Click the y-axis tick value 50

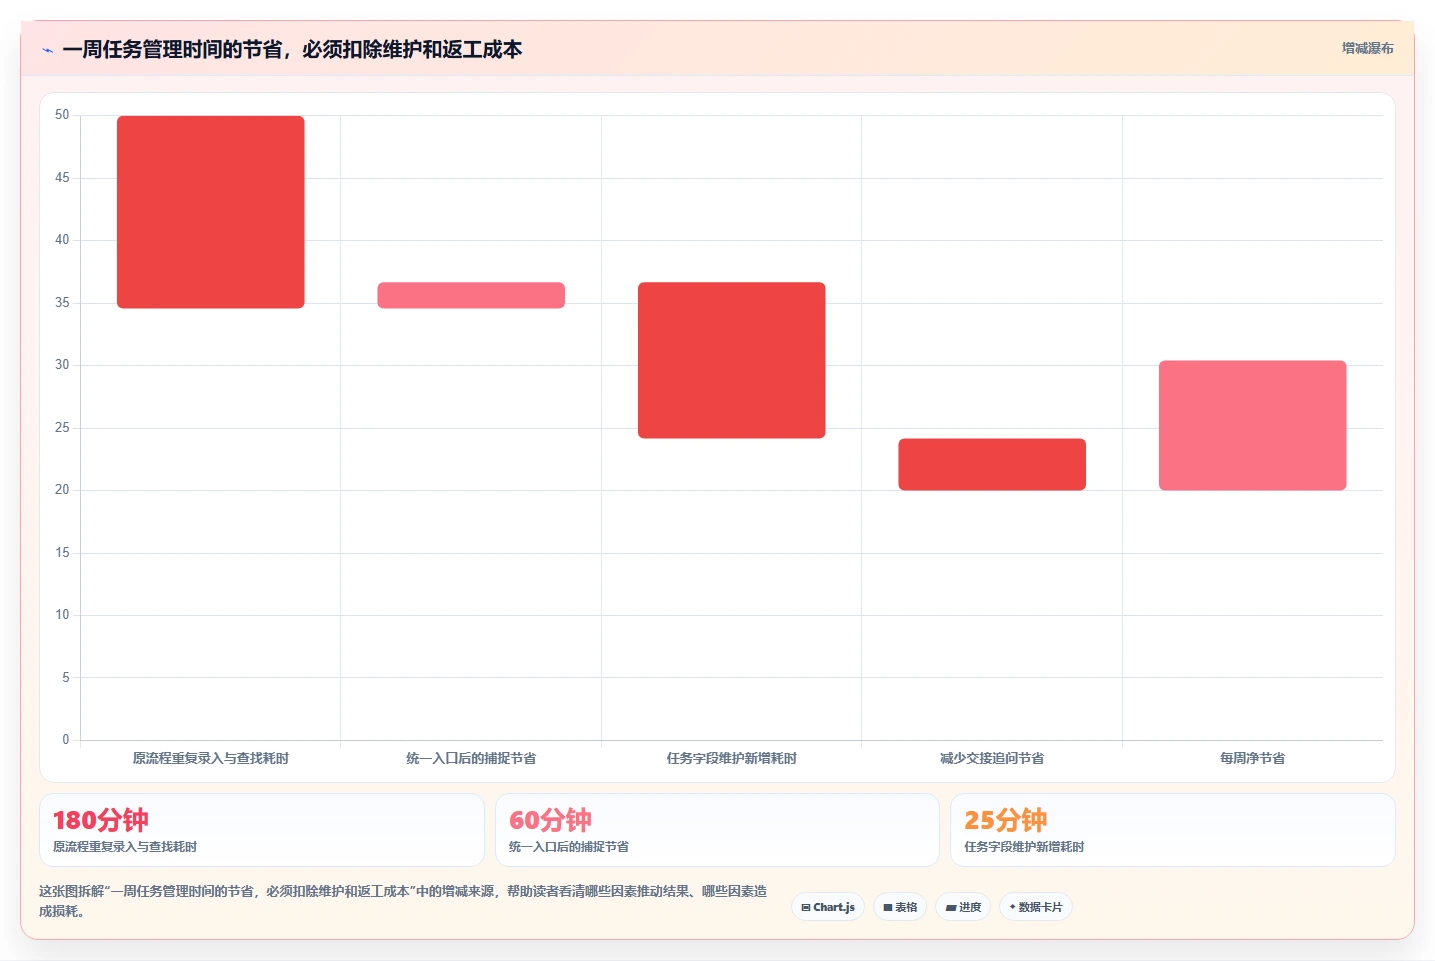tap(62, 115)
